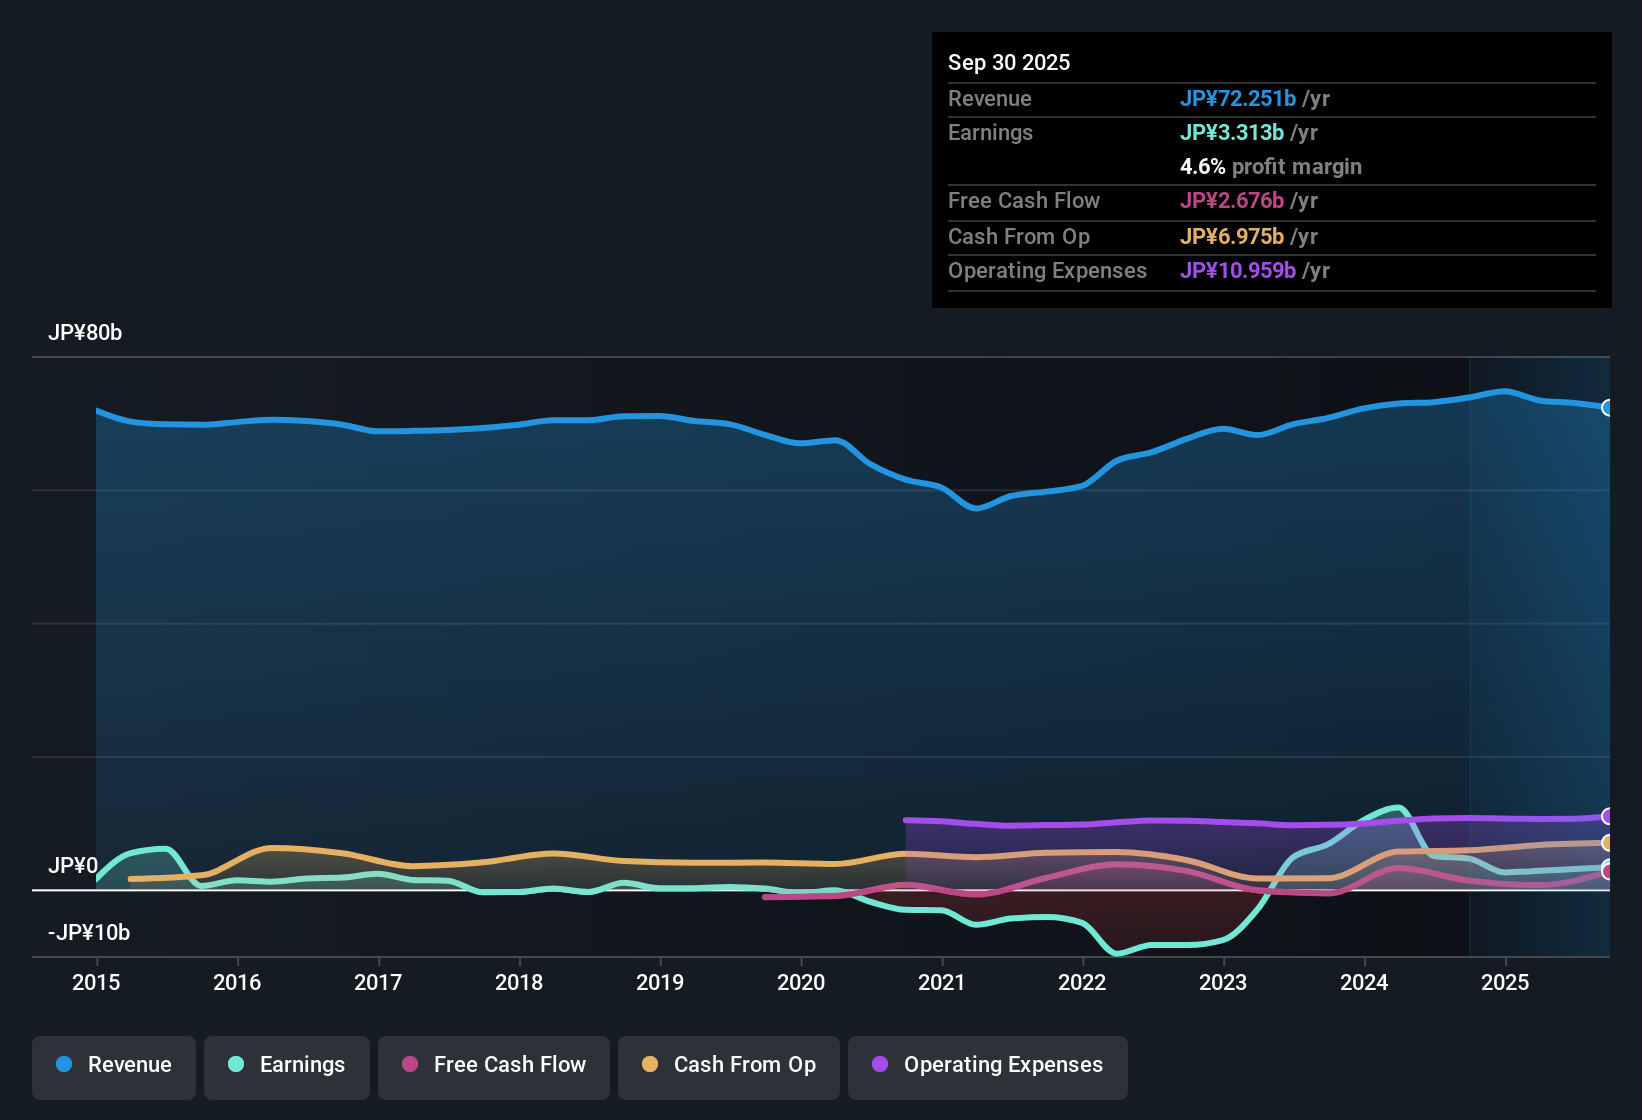Open details for the Earnings tooltip row
The image size is (1642, 1120).
pyautogui.click(x=990, y=132)
